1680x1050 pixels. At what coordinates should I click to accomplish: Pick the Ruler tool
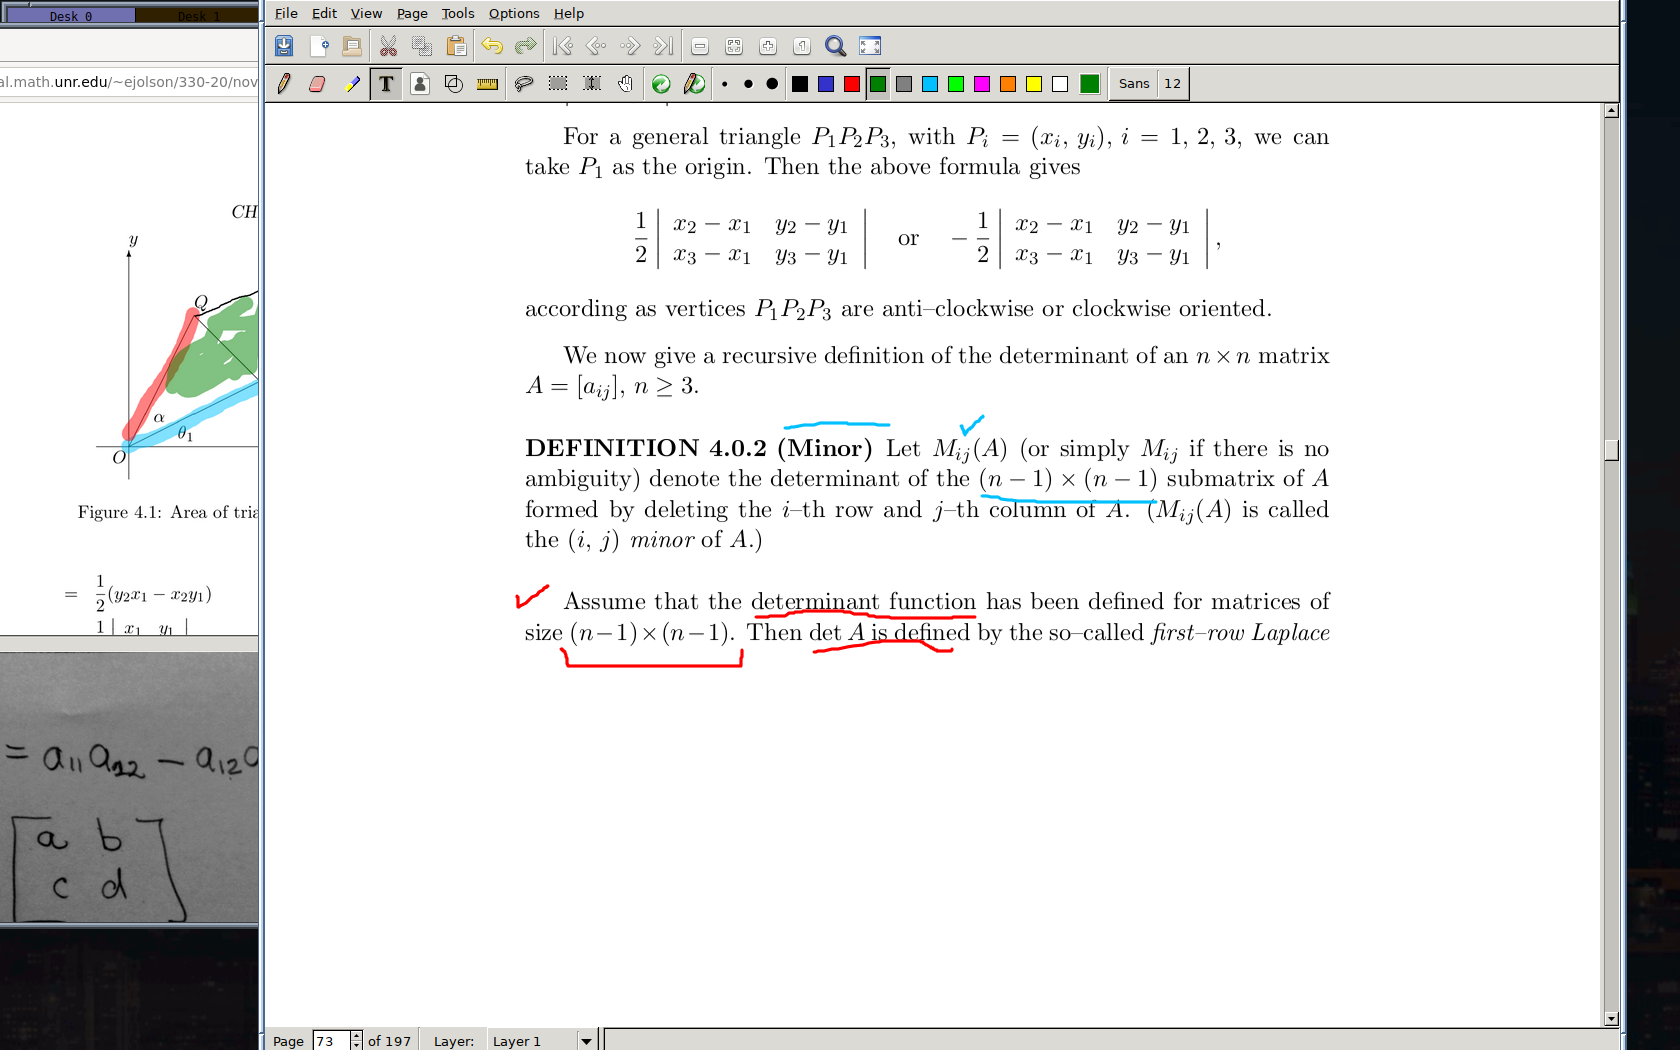487,84
